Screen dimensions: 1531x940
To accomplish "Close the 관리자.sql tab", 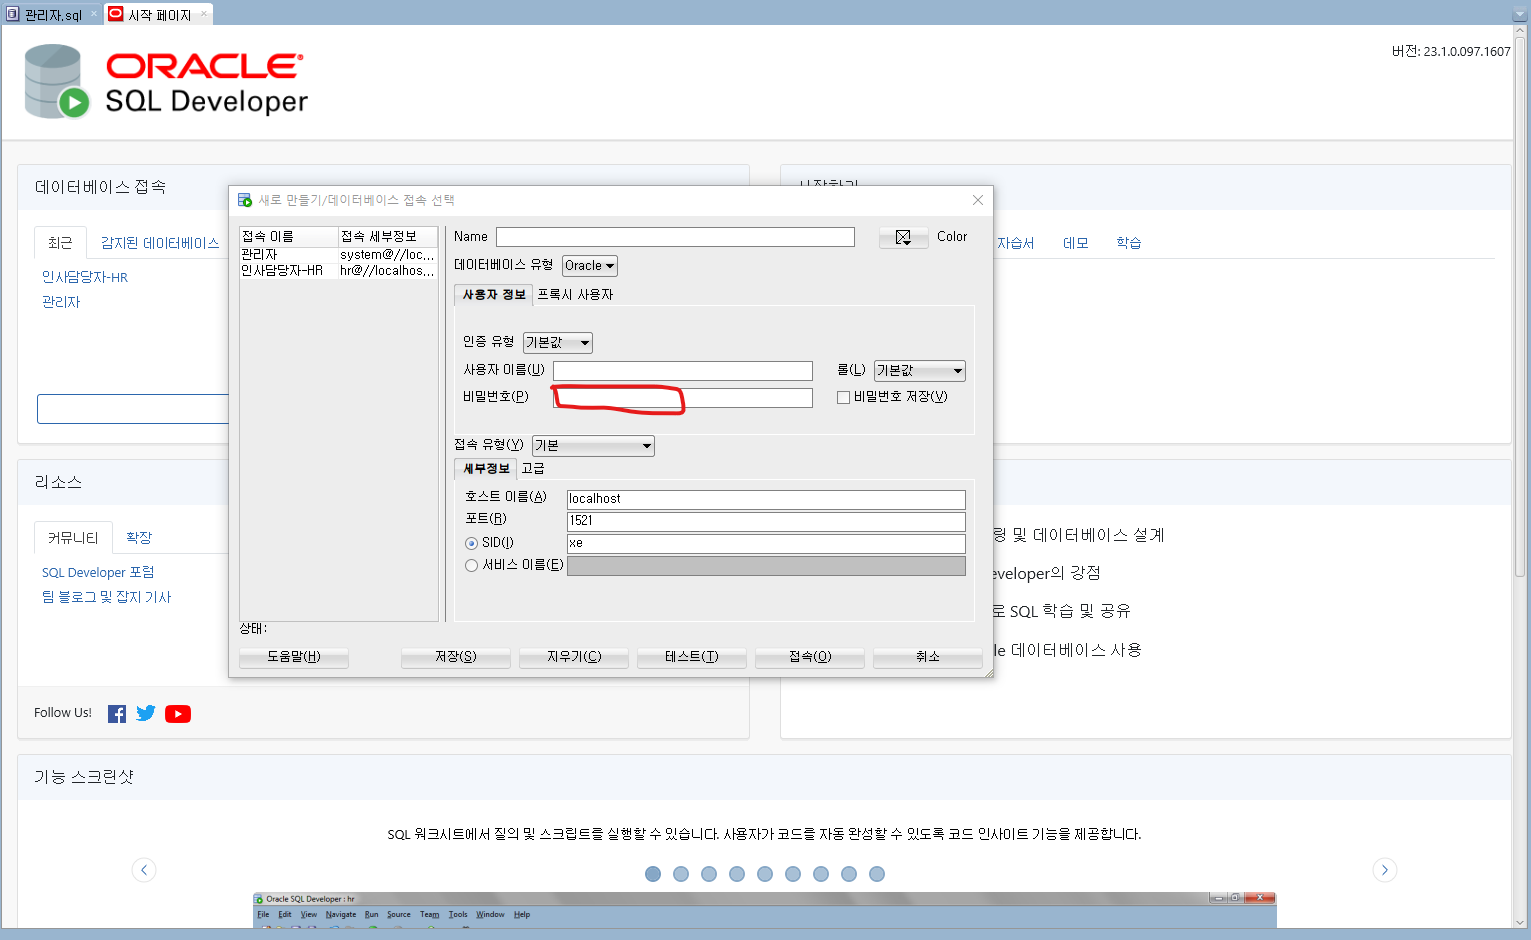I will (95, 14).
